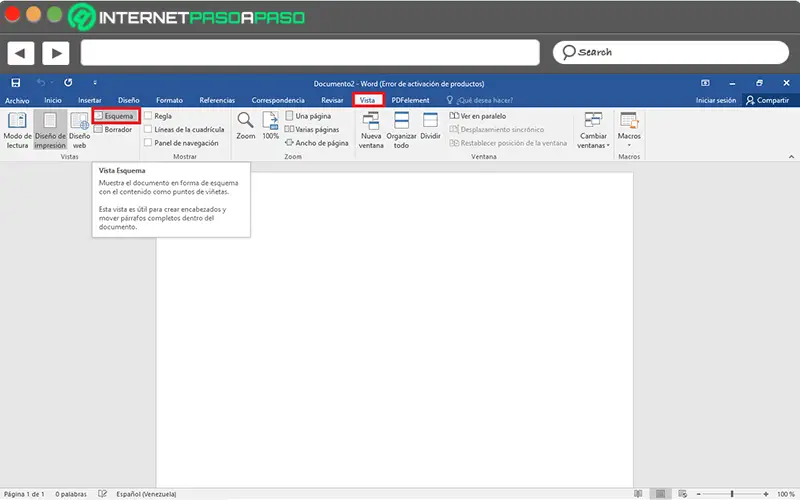Click Iniciar sesión link
This screenshot has width=800, height=500.
[716, 101]
